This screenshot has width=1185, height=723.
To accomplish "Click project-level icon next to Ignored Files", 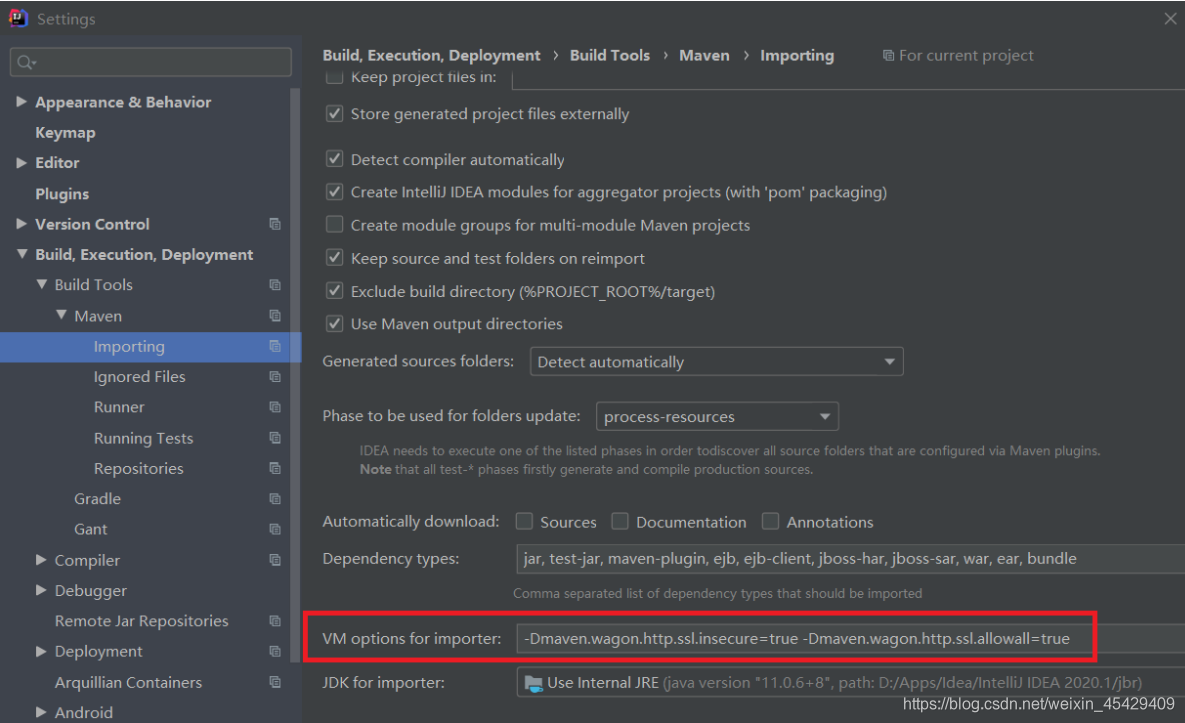I will (x=275, y=376).
